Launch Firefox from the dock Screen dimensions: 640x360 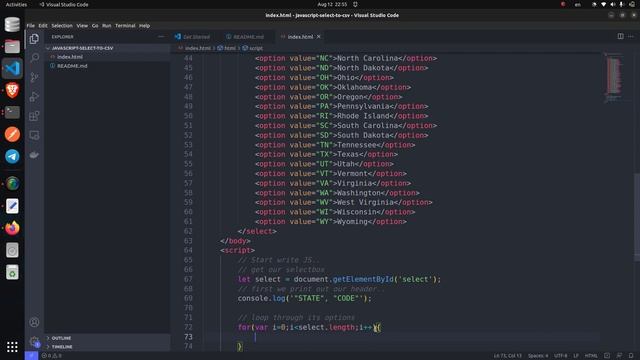pyautogui.click(x=12, y=228)
